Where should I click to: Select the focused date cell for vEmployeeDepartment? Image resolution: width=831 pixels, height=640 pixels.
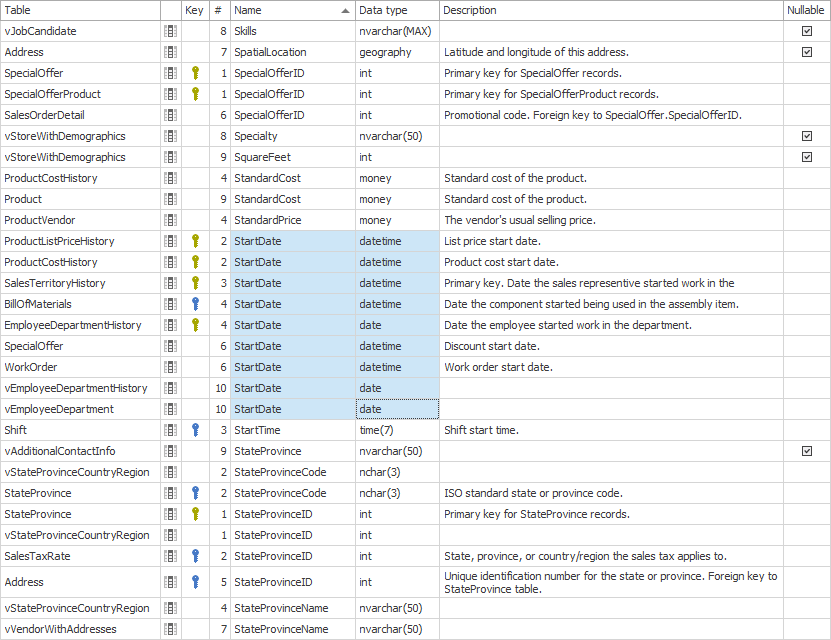(397, 409)
